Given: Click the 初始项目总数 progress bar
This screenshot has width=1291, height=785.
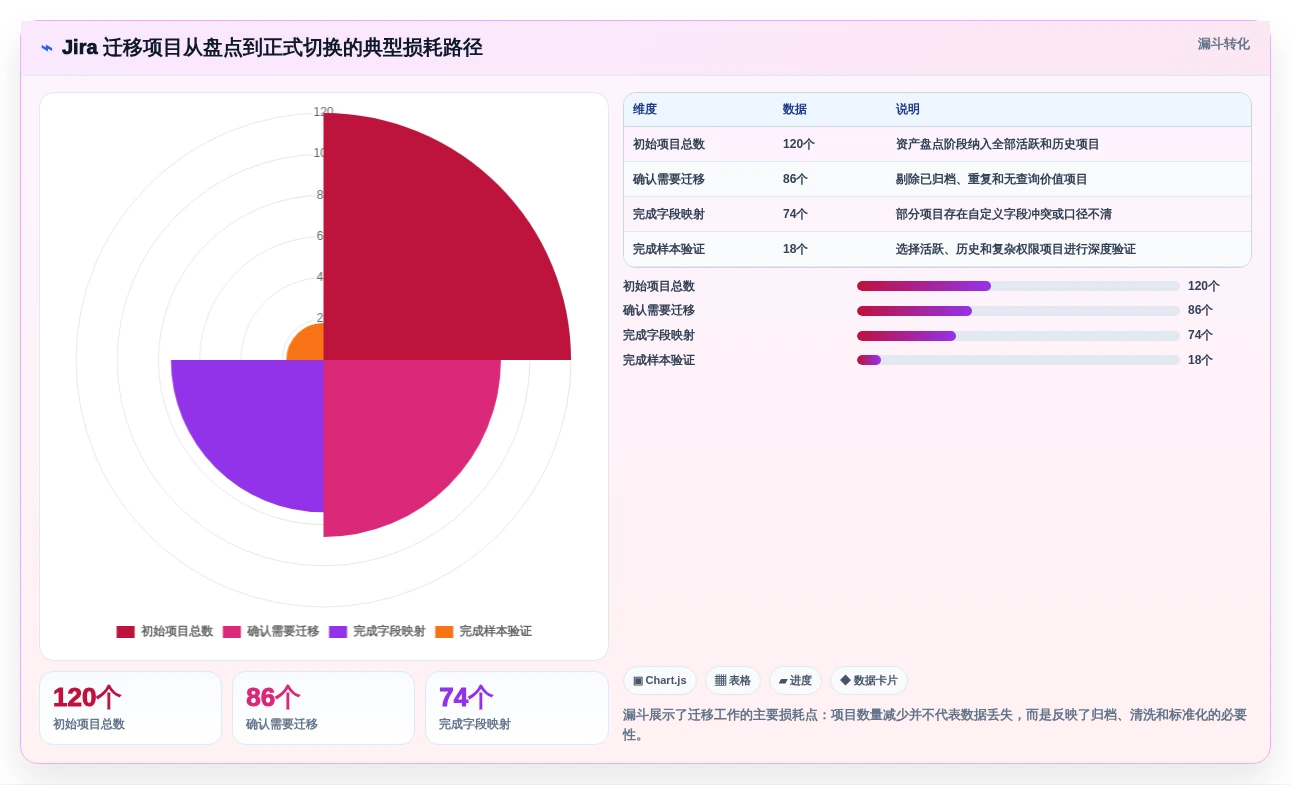Looking at the screenshot, I should (x=1018, y=286).
